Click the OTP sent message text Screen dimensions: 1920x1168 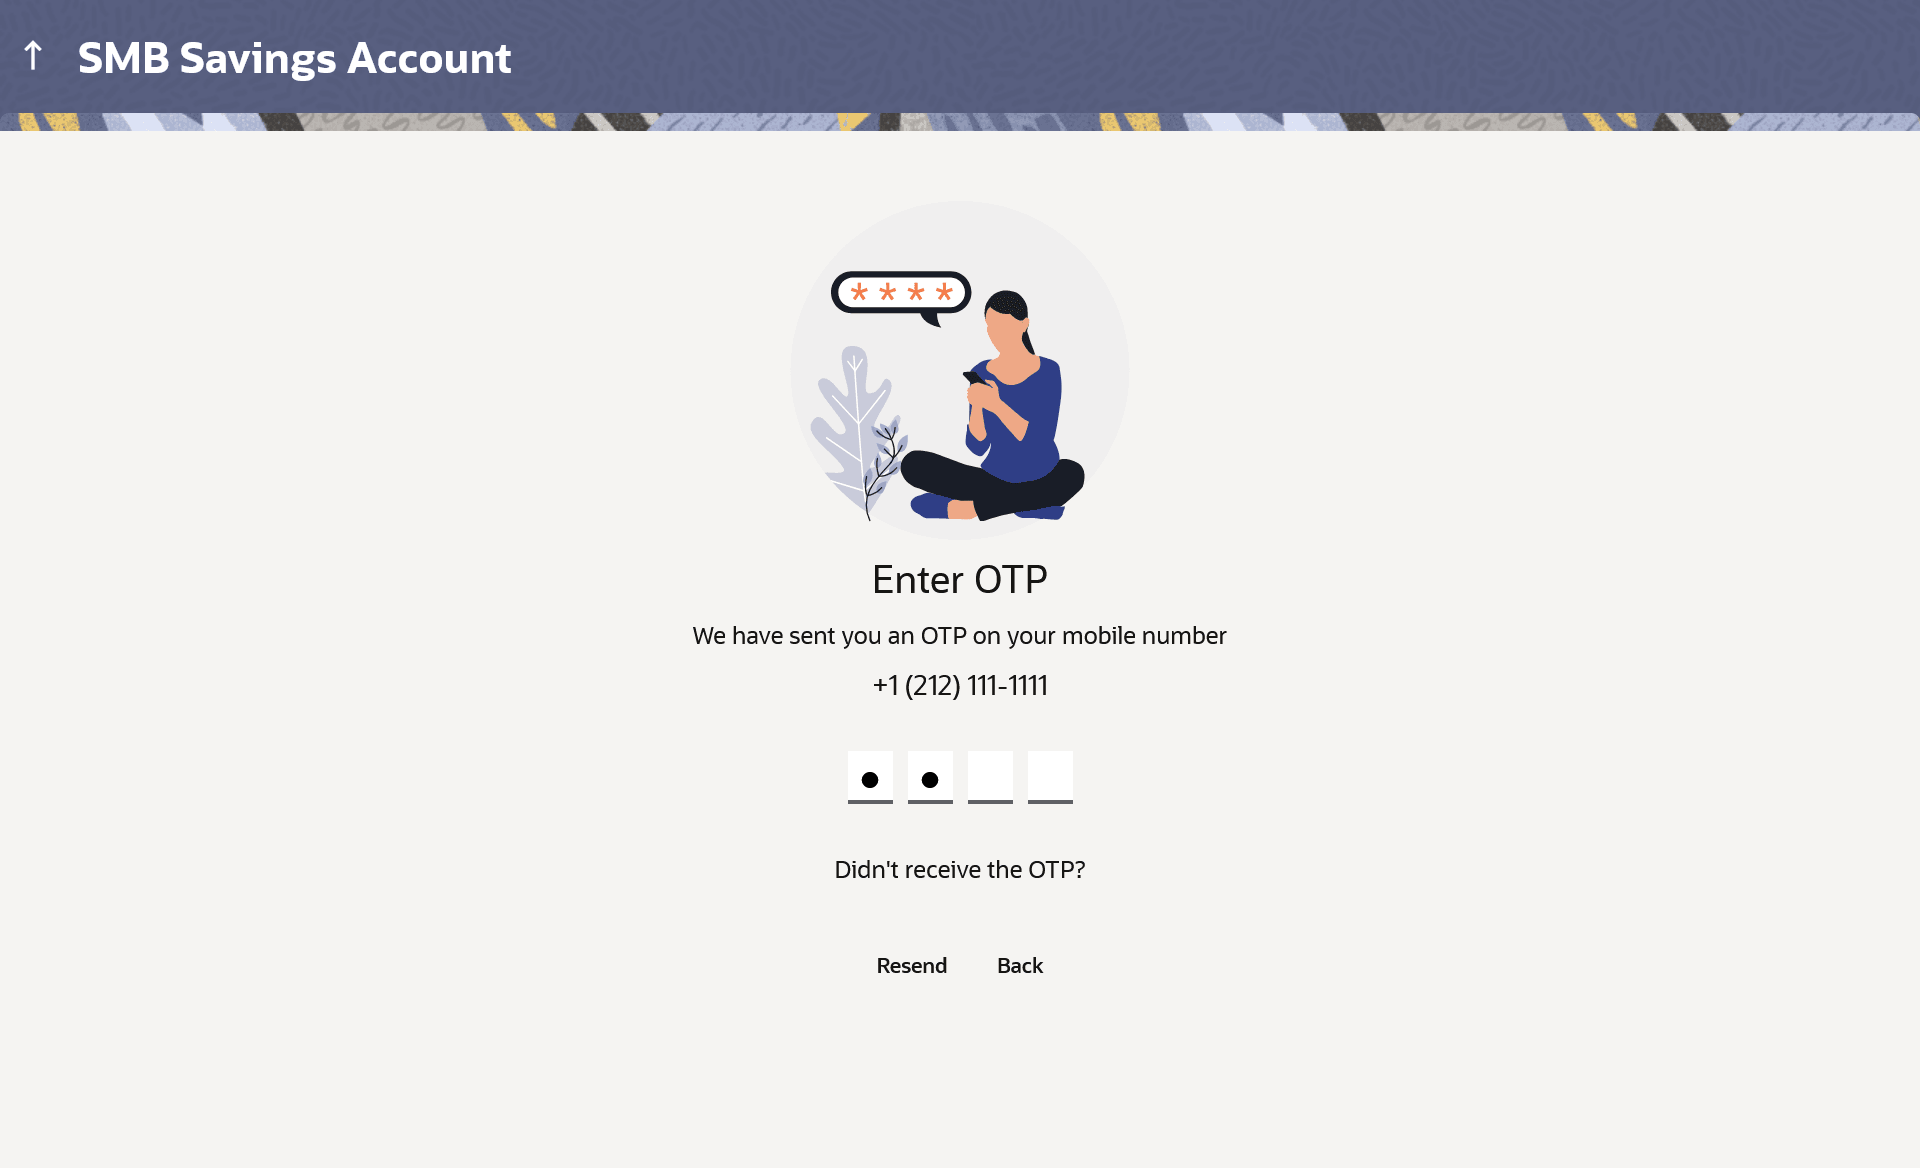[960, 635]
